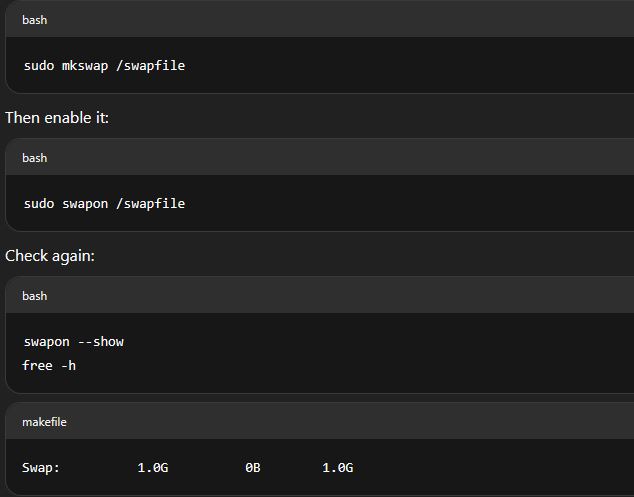Click the 'Check again:' text
Viewport: 634px width, 497px height.
pos(50,256)
